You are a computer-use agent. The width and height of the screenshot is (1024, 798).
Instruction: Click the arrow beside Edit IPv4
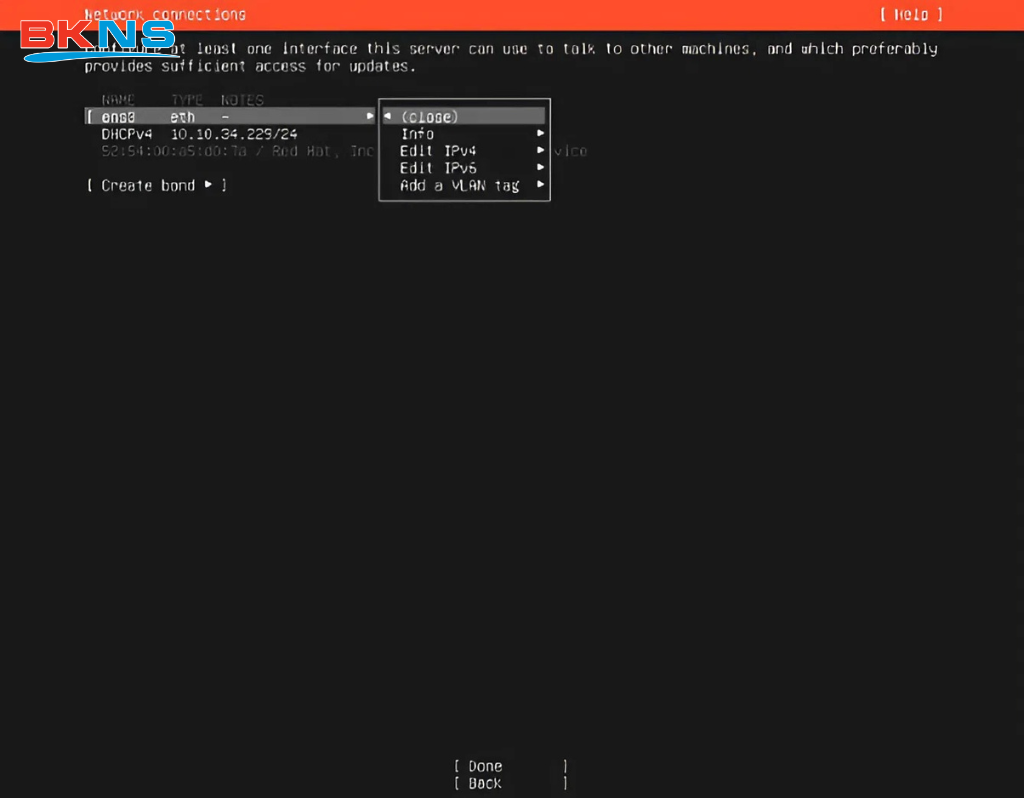(x=540, y=151)
